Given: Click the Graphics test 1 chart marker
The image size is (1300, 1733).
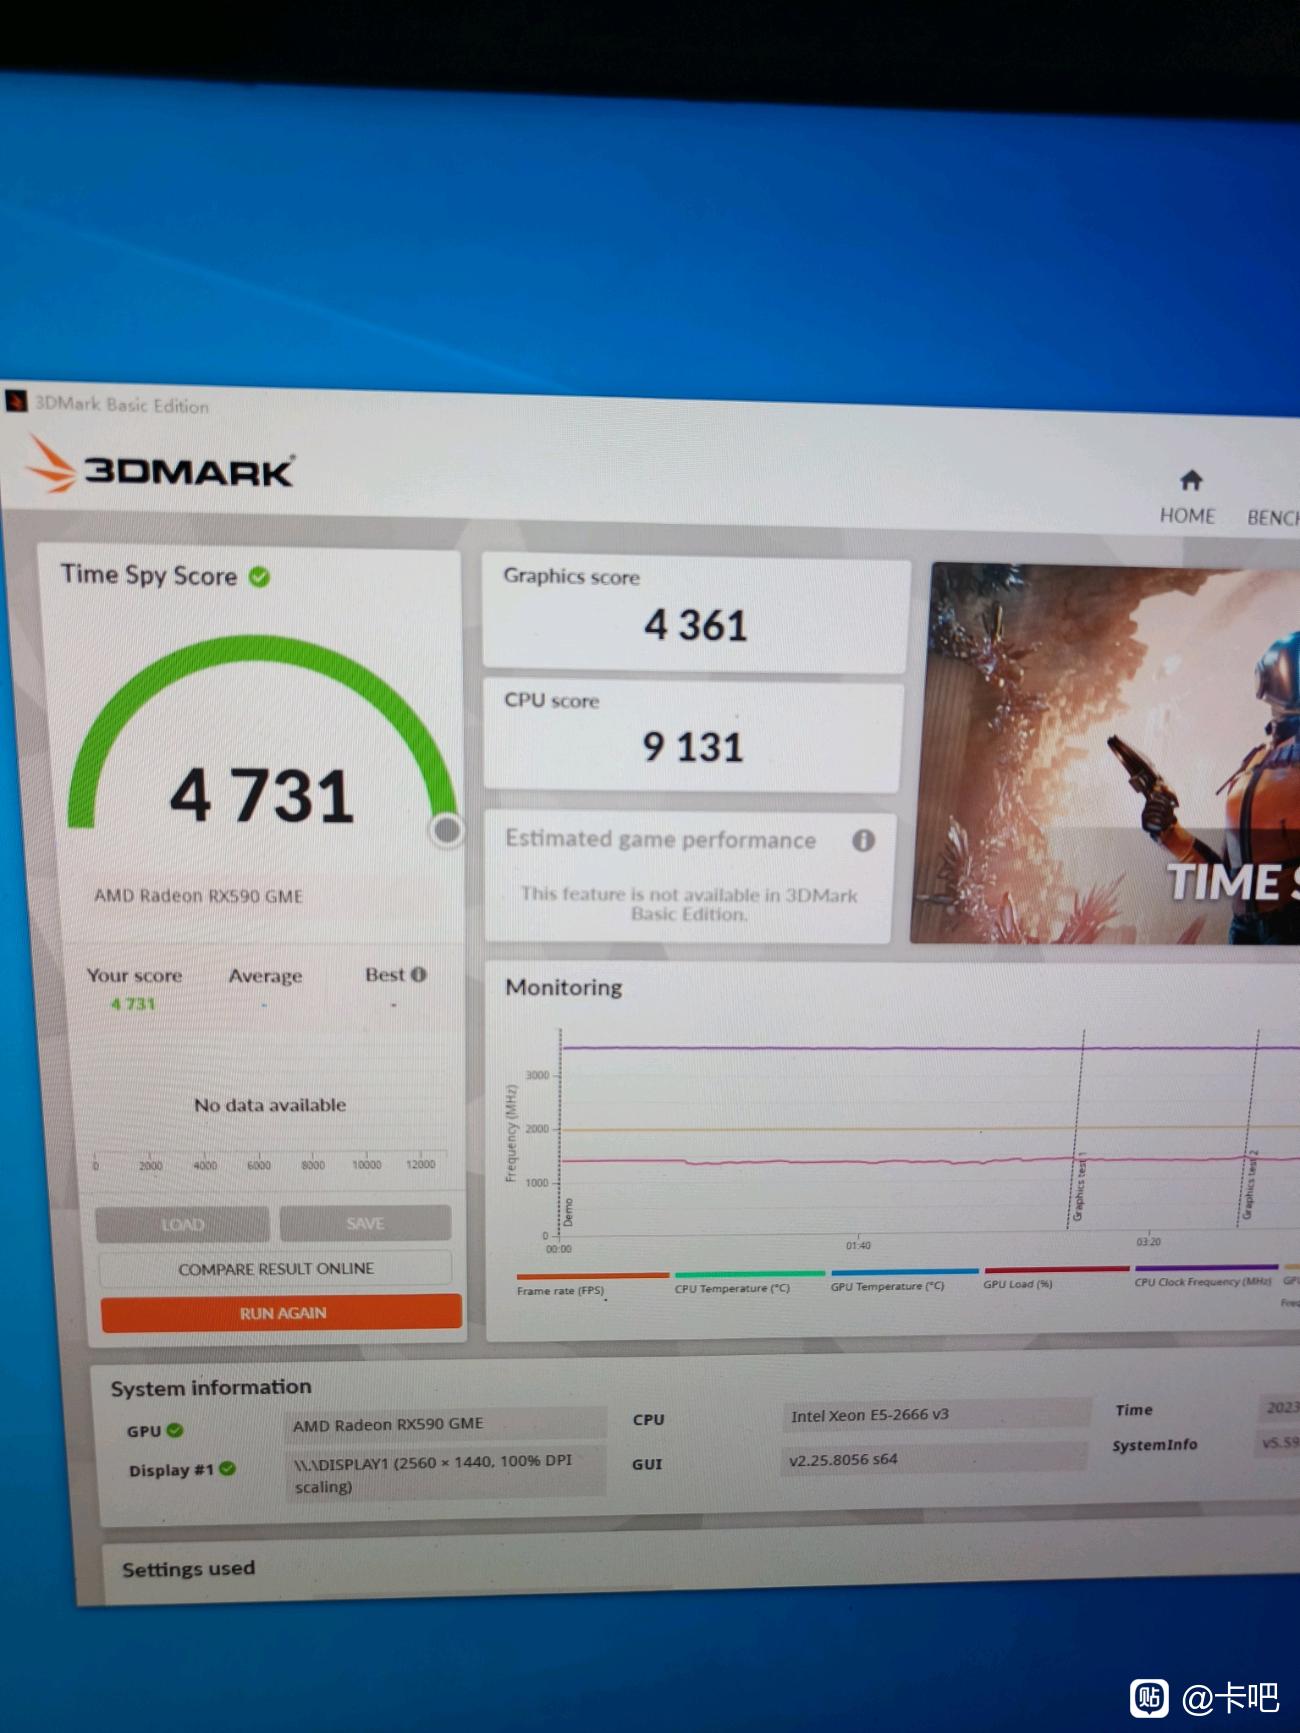Looking at the screenshot, I should coord(1080,1187).
